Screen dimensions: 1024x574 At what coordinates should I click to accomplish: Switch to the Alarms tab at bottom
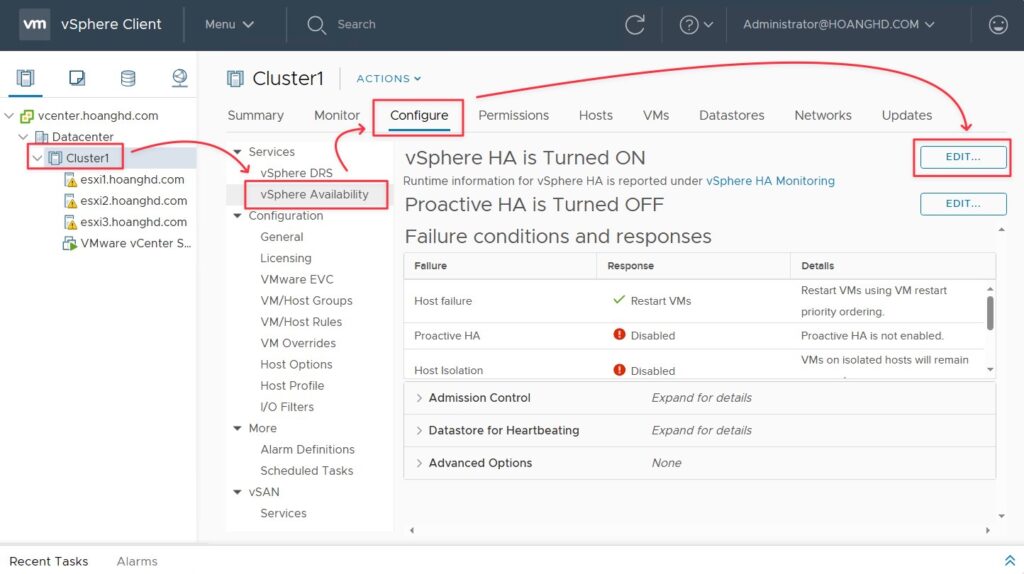137,561
